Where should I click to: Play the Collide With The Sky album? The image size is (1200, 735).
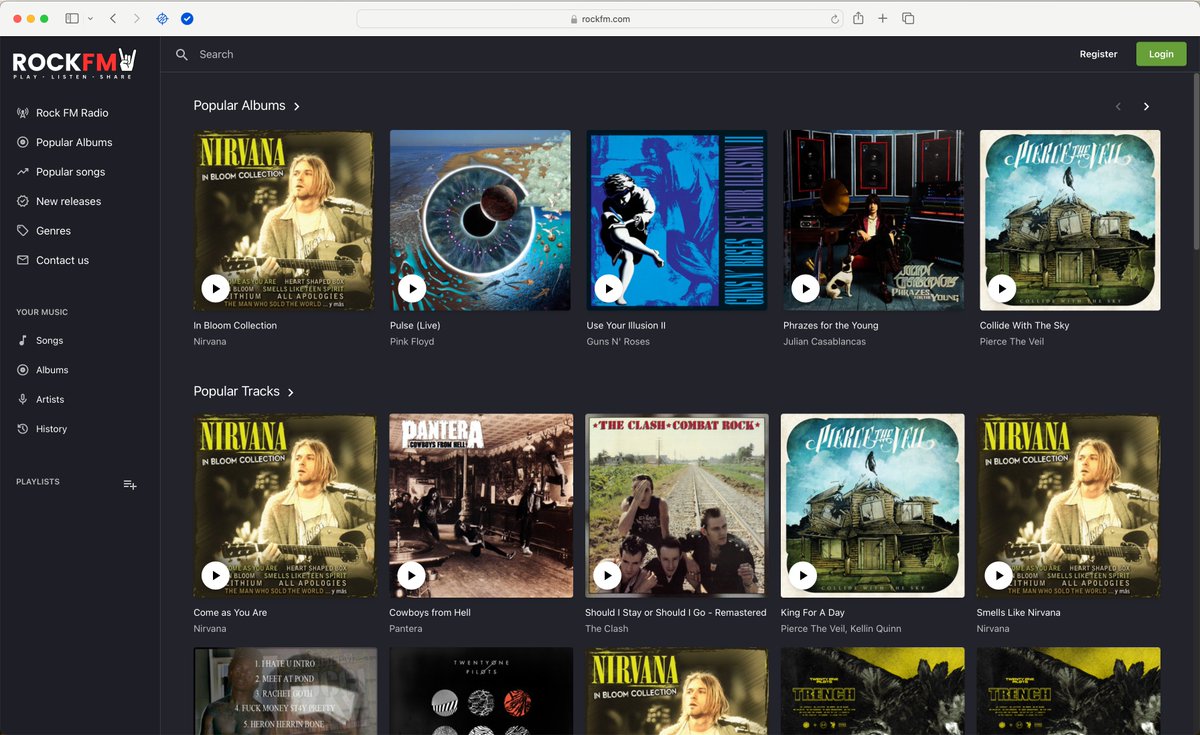(x=1001, y=288)
